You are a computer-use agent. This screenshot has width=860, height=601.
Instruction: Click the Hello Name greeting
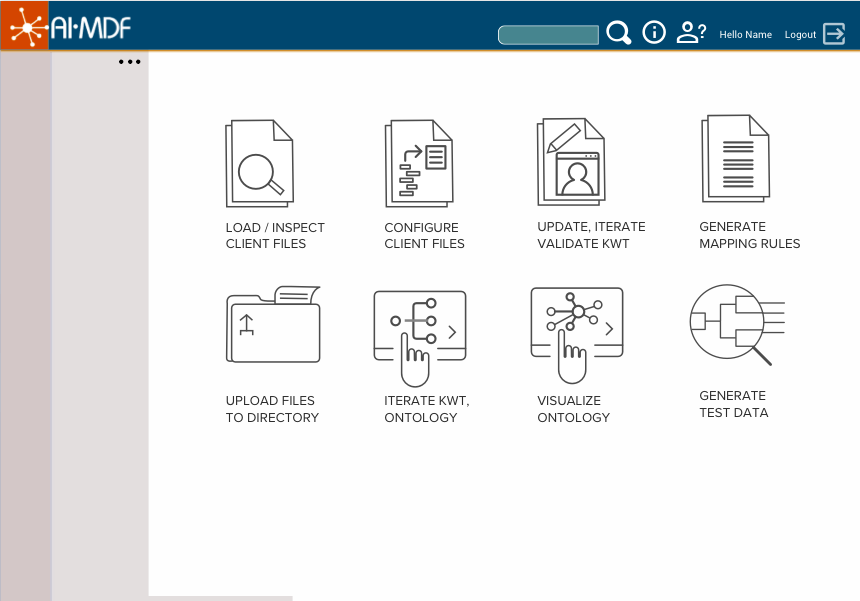(745, 35)
